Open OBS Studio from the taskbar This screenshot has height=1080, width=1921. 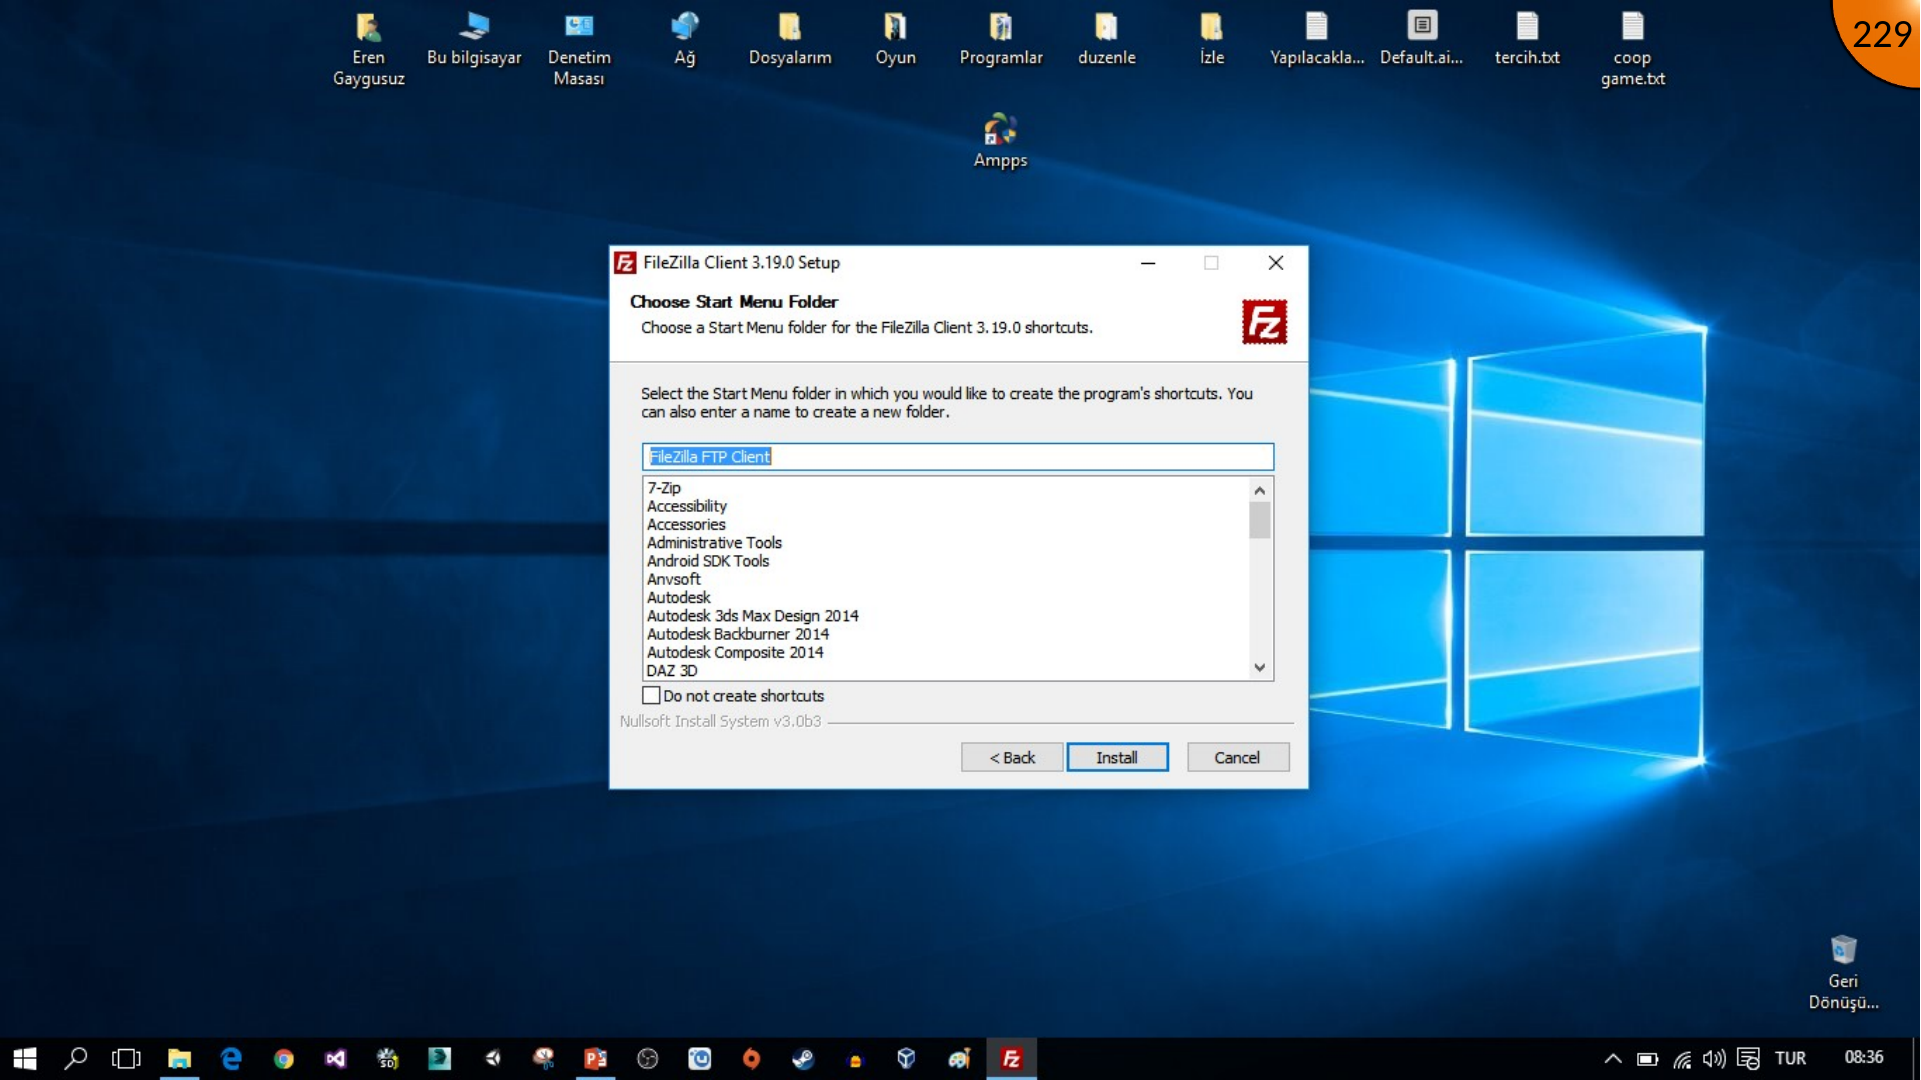[x=648, y=1058]
